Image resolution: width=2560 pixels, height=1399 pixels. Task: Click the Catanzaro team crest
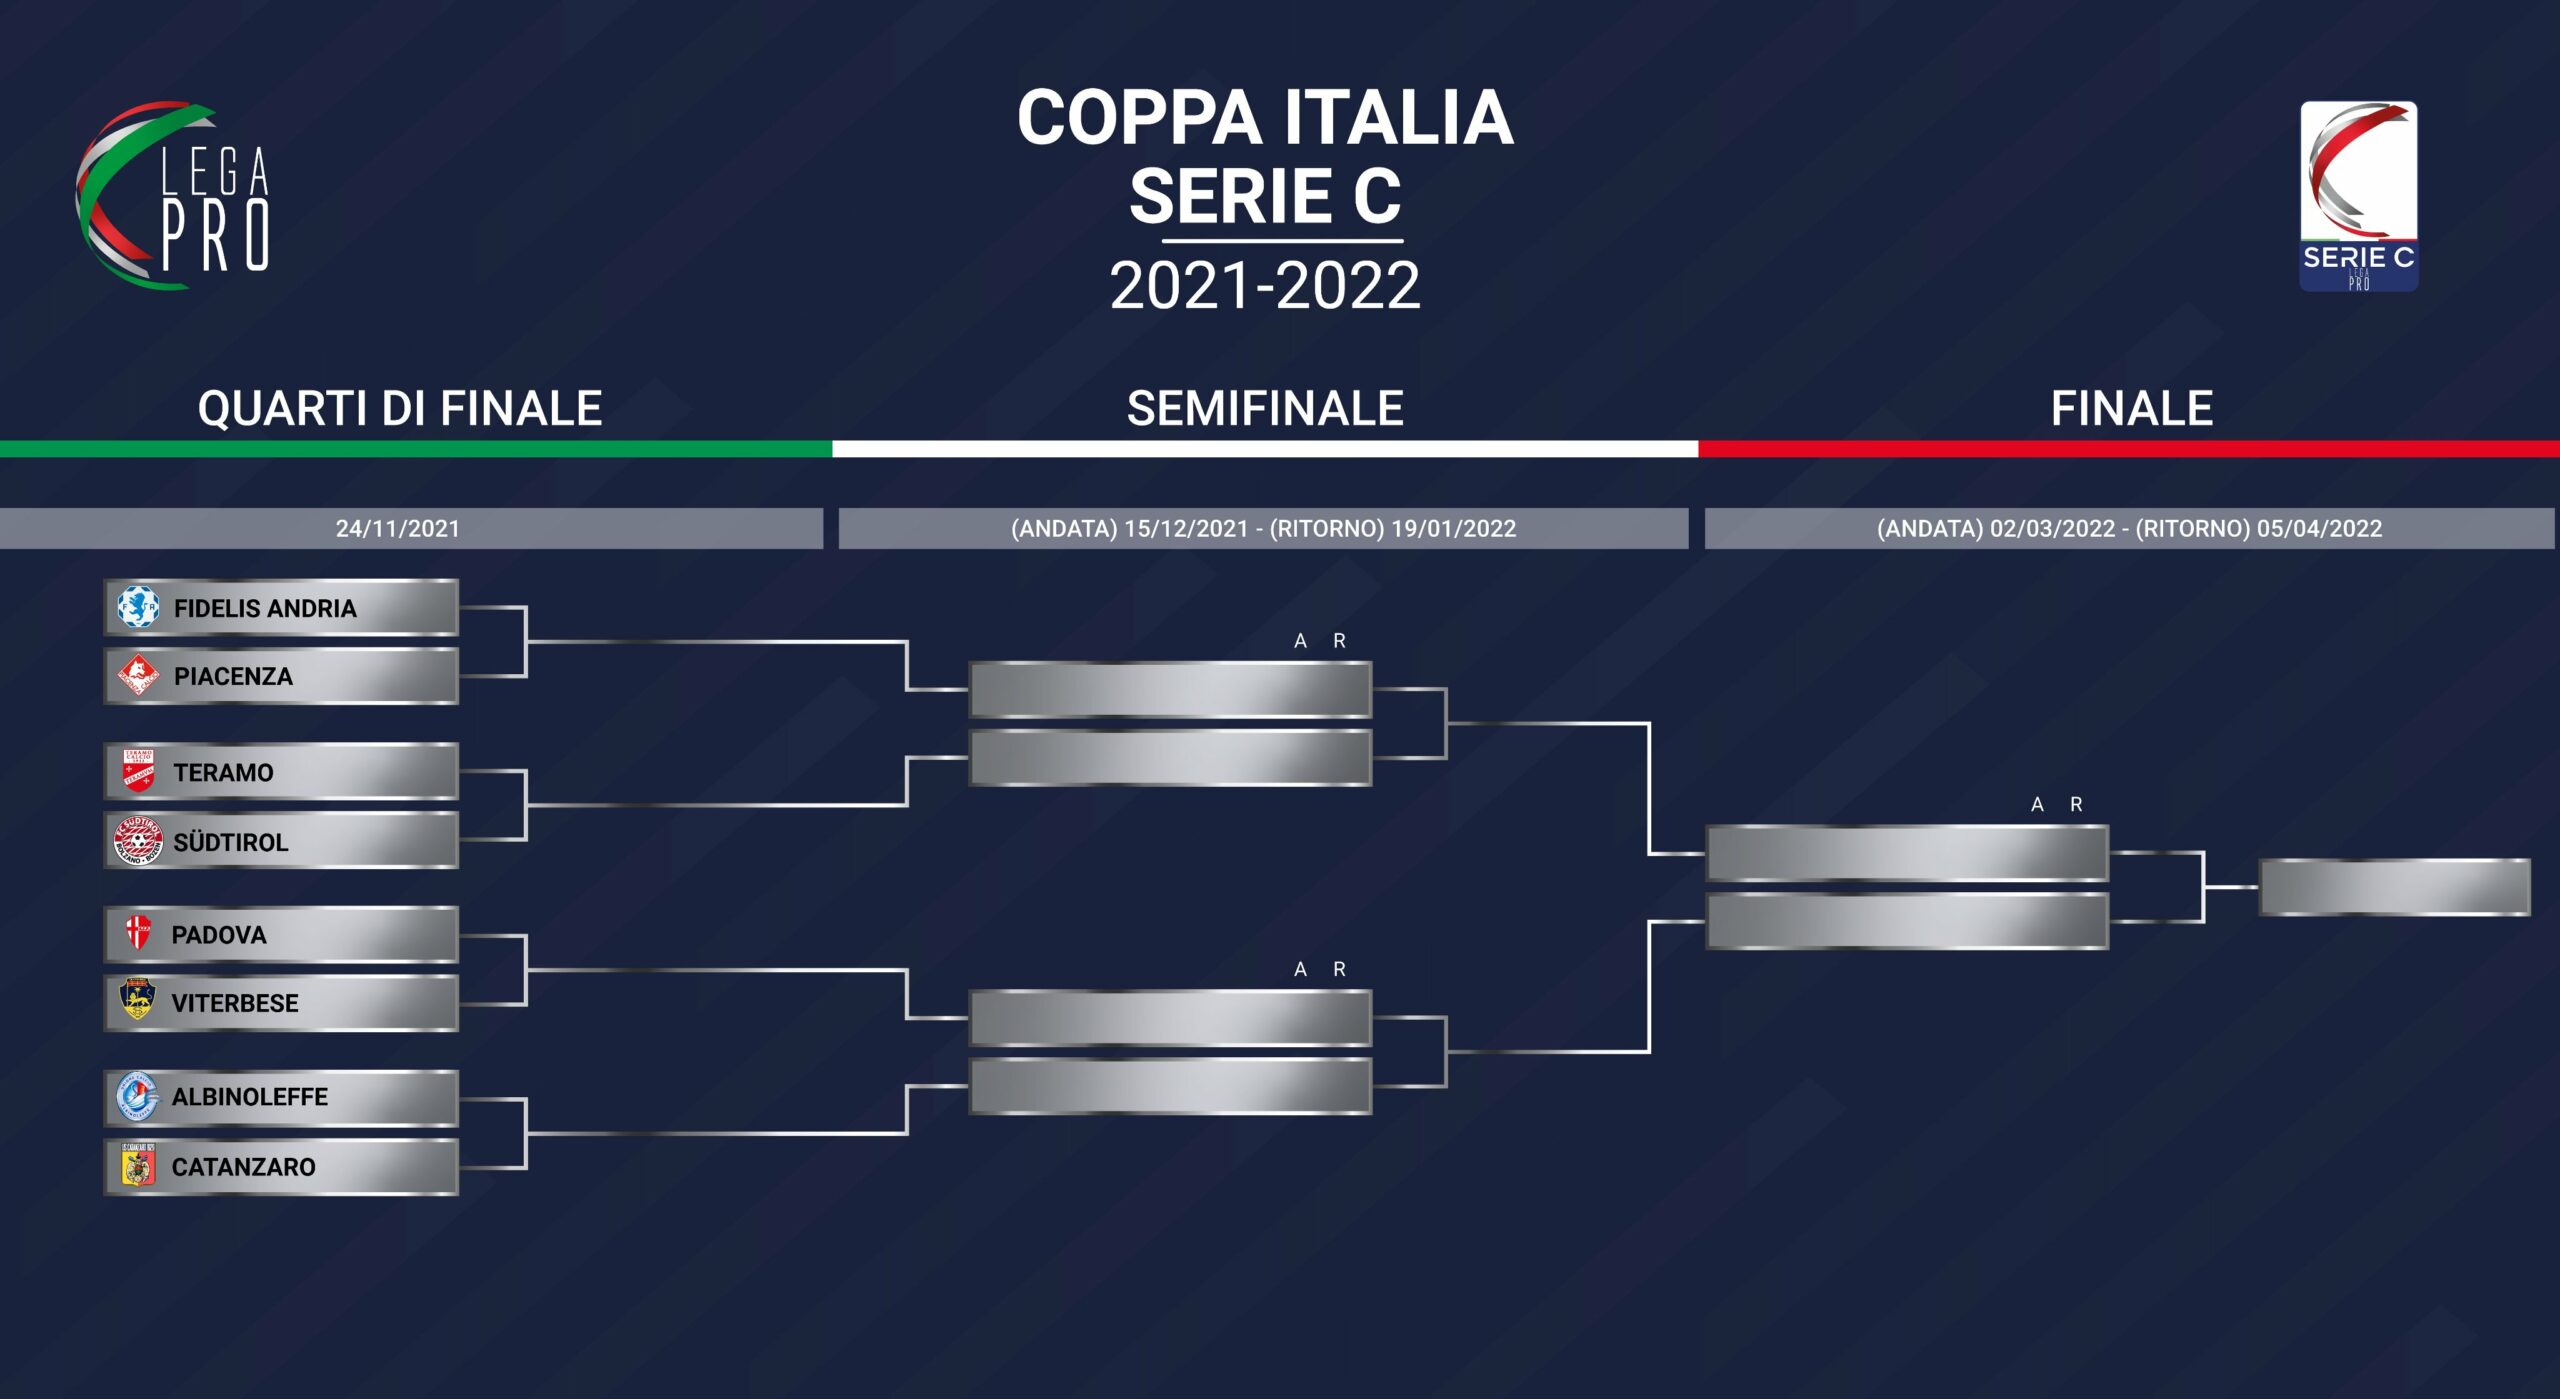tap(138, 1165)
